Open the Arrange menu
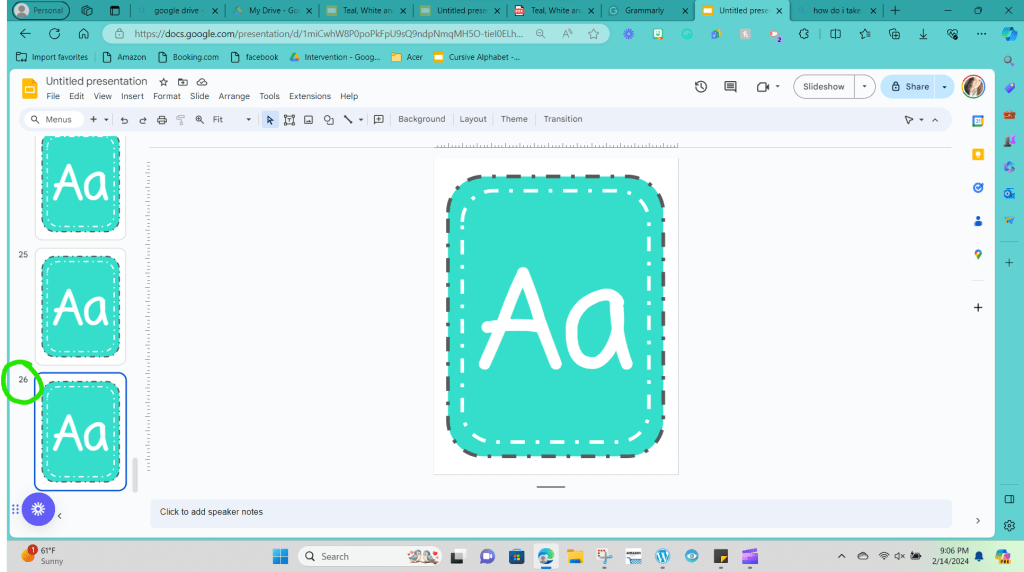This screenshot has height=572, width=1024. [234, 97]
